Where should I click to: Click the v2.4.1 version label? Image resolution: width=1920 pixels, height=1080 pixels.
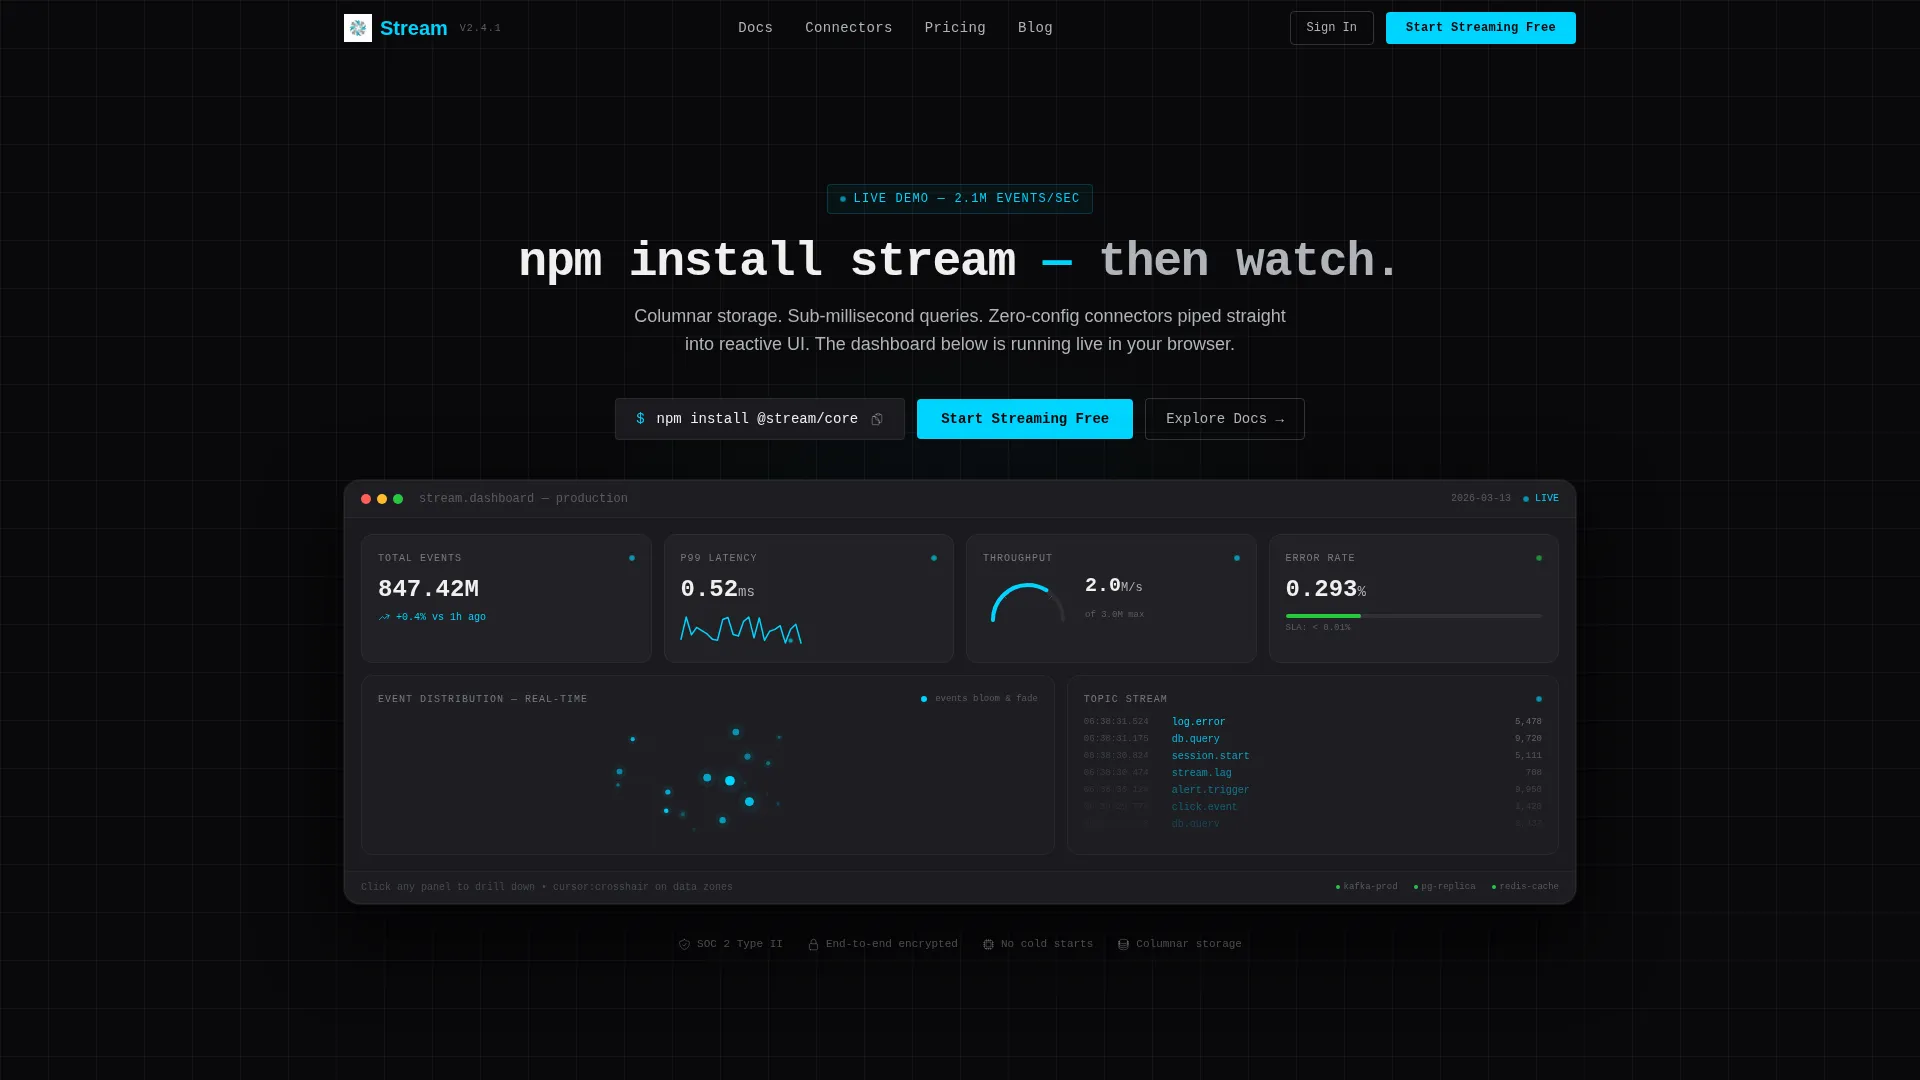click(480, 28)
